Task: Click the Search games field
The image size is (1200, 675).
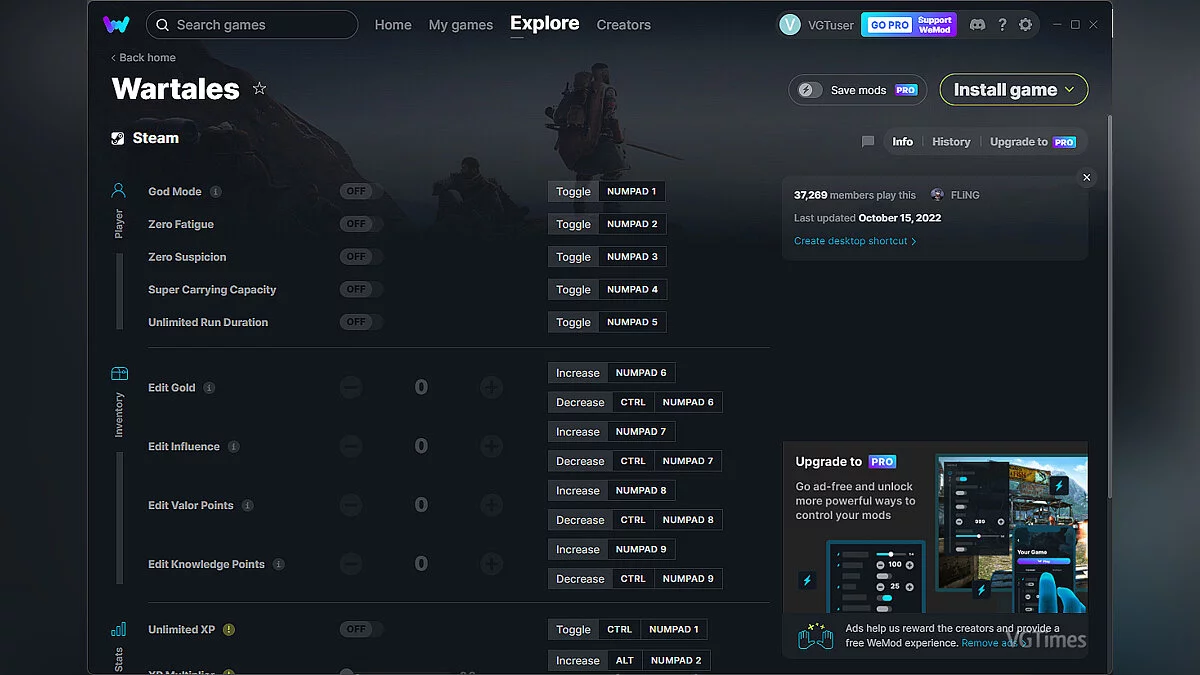Action: 251,24
